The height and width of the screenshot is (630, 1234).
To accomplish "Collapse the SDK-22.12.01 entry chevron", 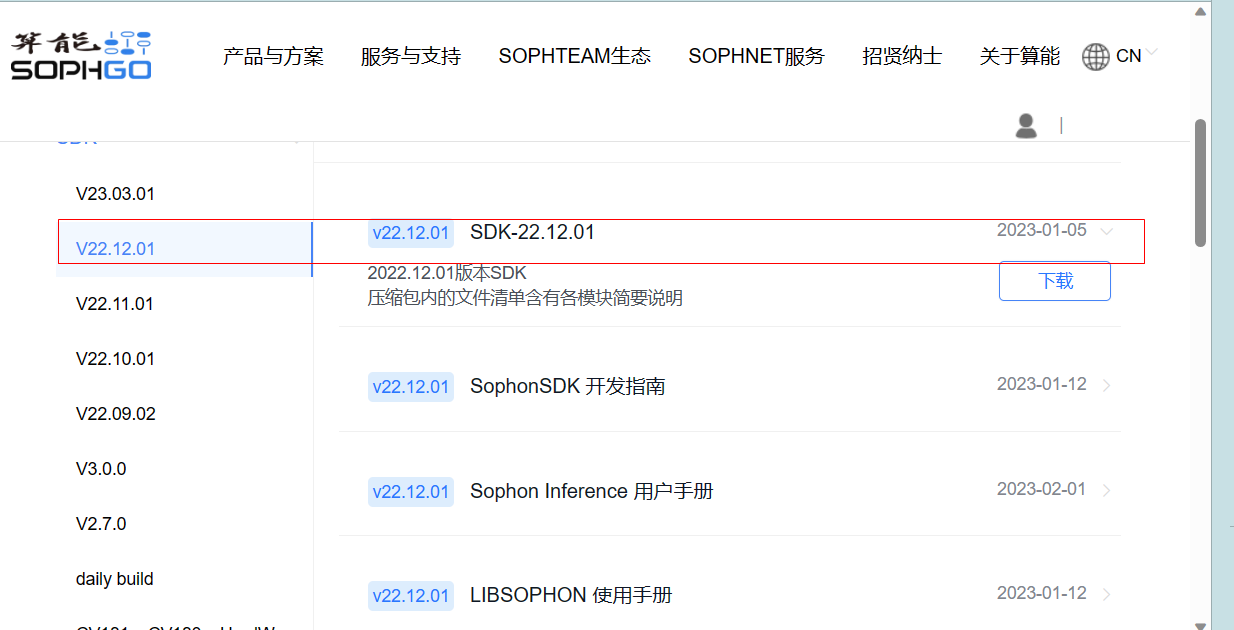I will (1106, 232).
